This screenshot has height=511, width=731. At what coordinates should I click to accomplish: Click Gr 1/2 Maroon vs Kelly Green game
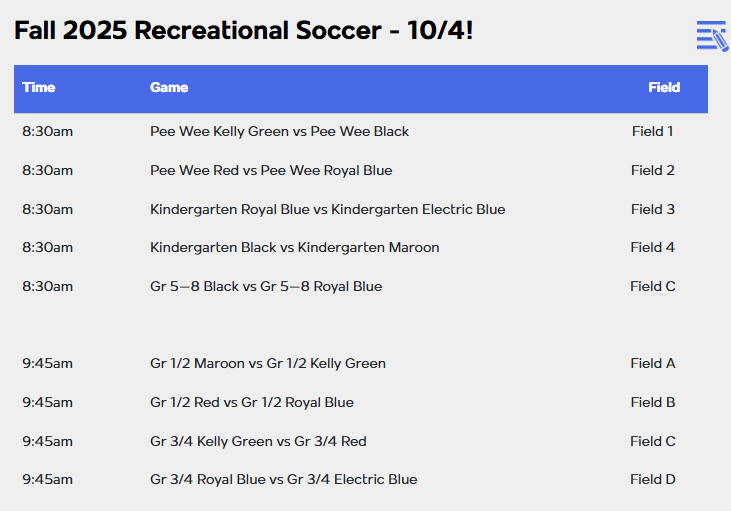(x=268, y=363)
